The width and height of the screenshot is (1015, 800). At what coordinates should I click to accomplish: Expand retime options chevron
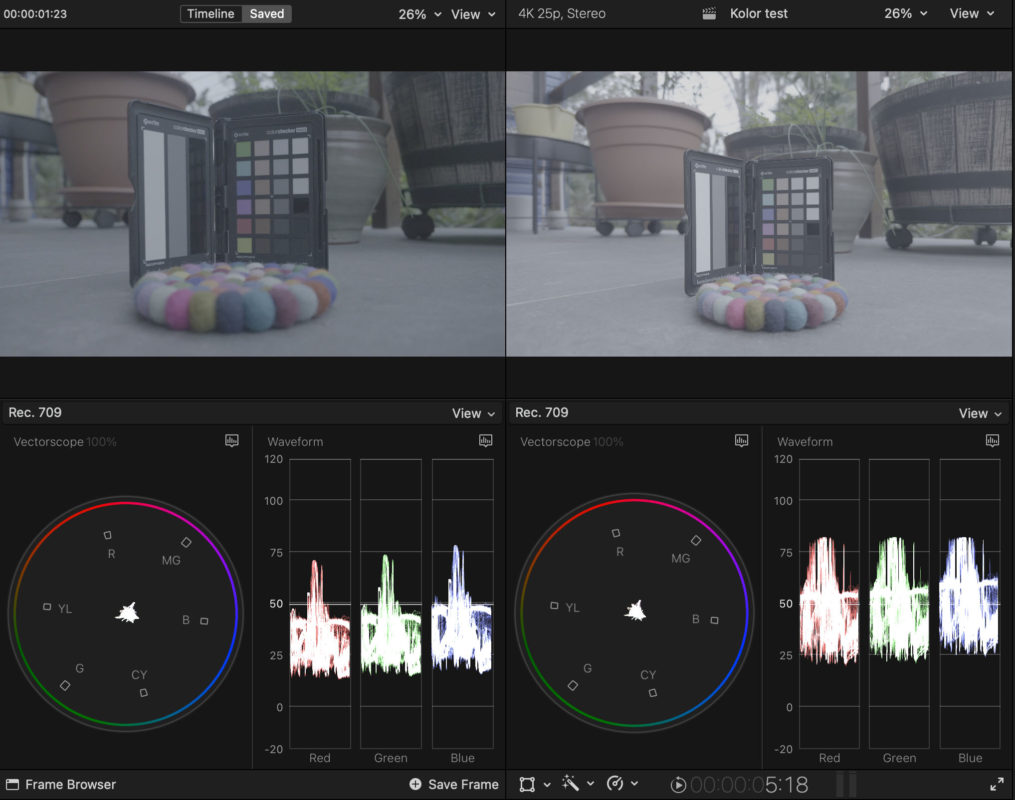pos(634,784)
